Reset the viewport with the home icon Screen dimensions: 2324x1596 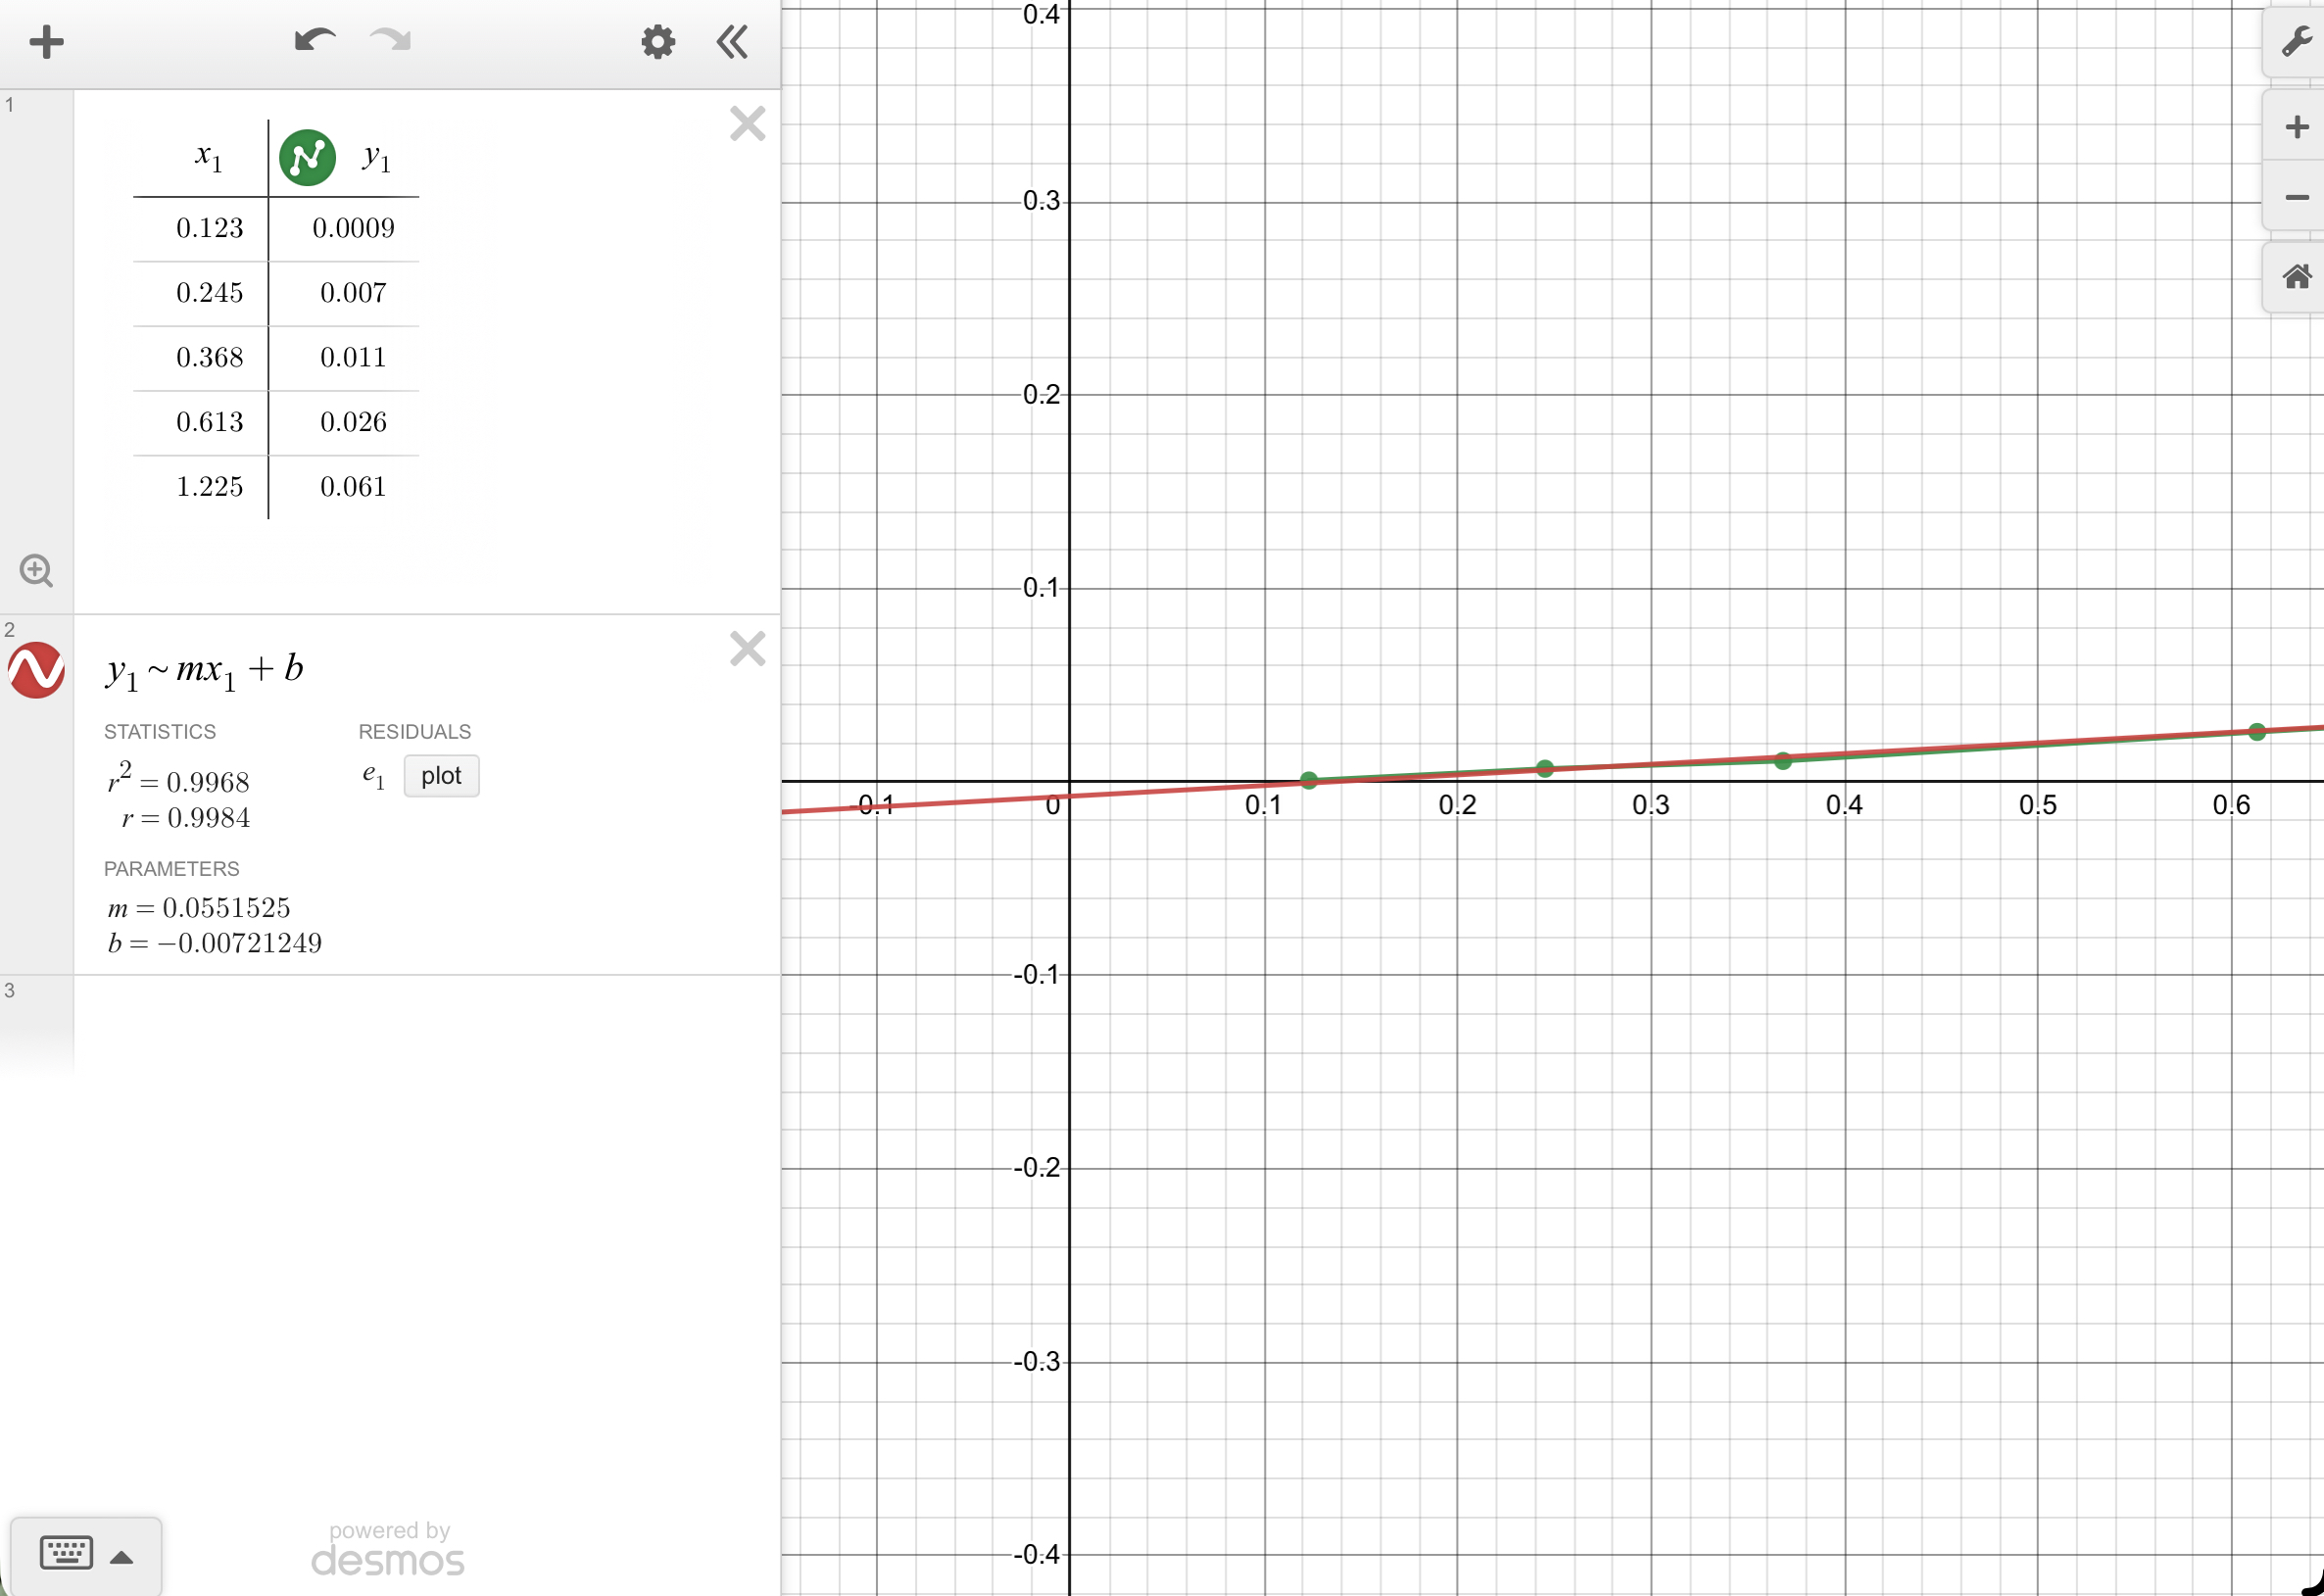2296,277
